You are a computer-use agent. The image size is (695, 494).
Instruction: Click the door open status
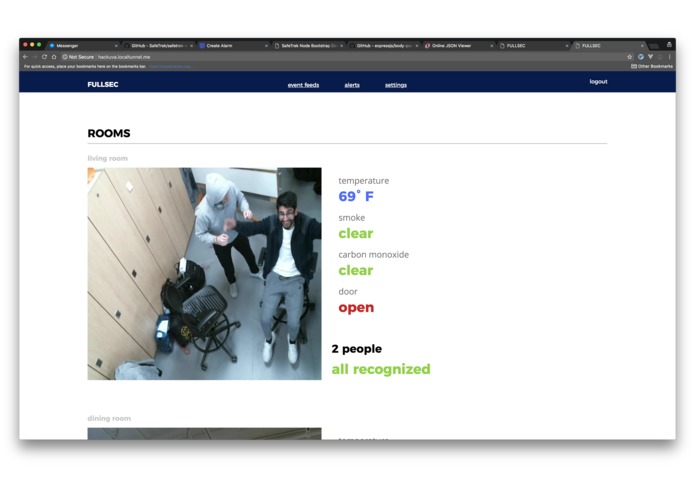click(x=356, y=307)
